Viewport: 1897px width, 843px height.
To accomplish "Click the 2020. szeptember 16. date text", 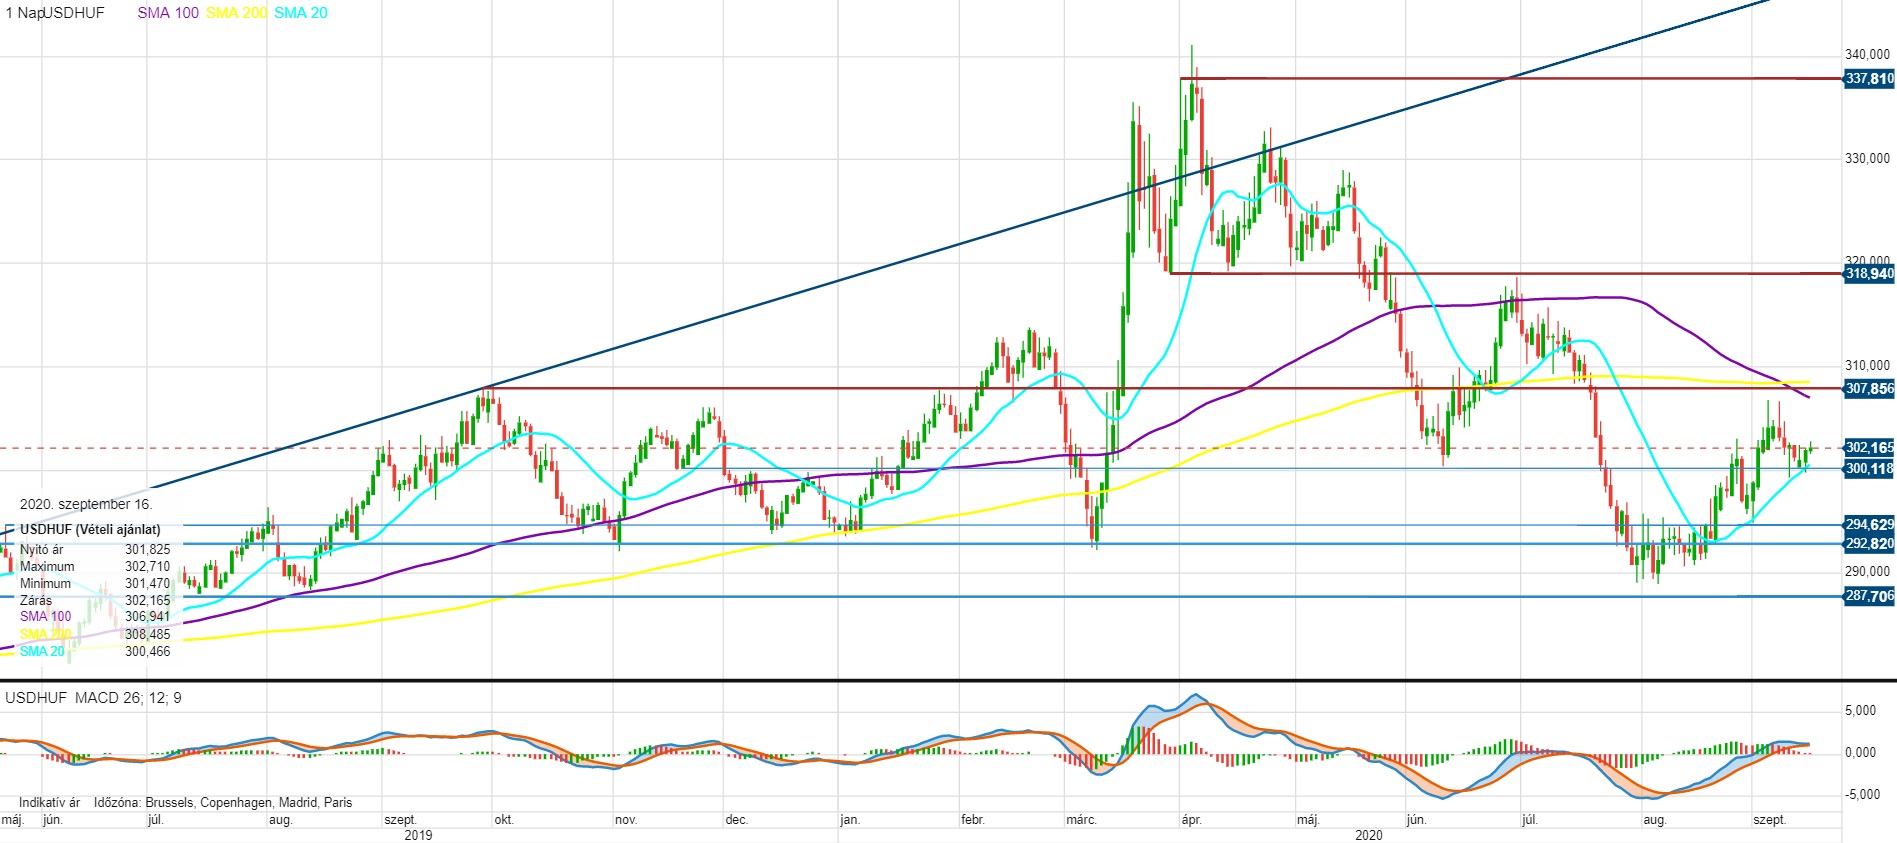I will point(86,504).
